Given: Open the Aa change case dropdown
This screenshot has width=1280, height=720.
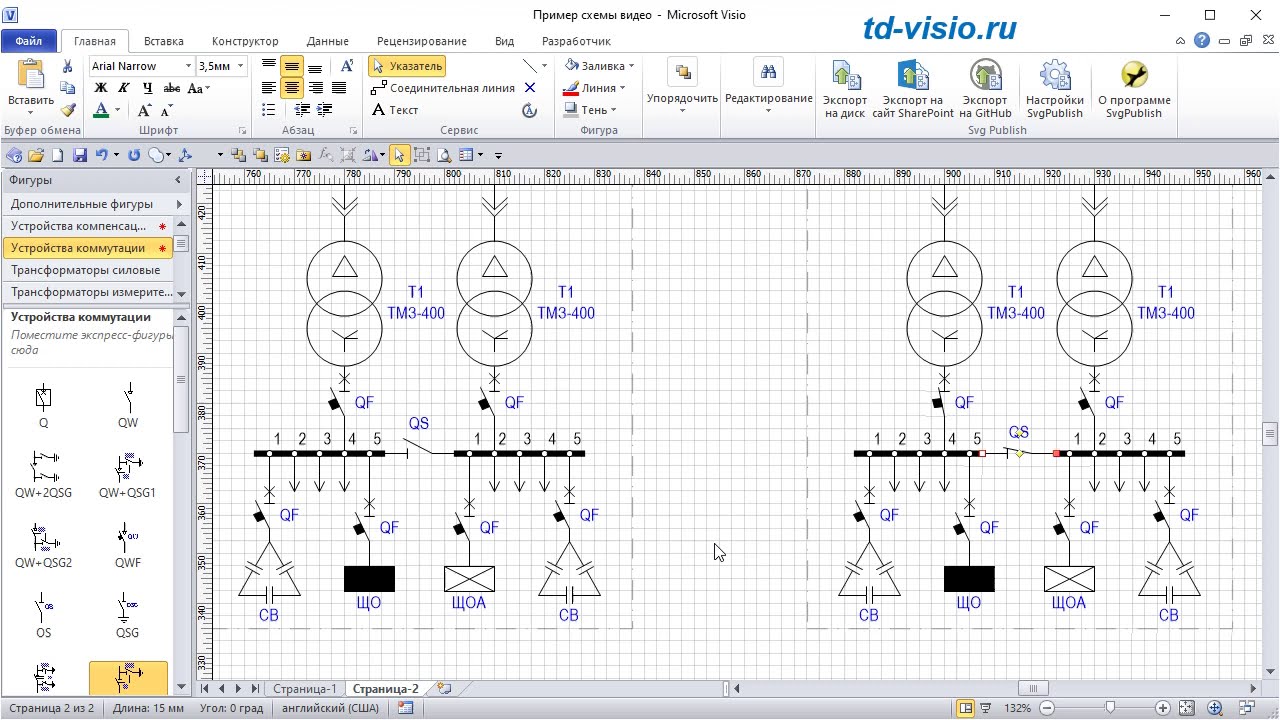Looking at the screenshot, I should tap(199, 88).
